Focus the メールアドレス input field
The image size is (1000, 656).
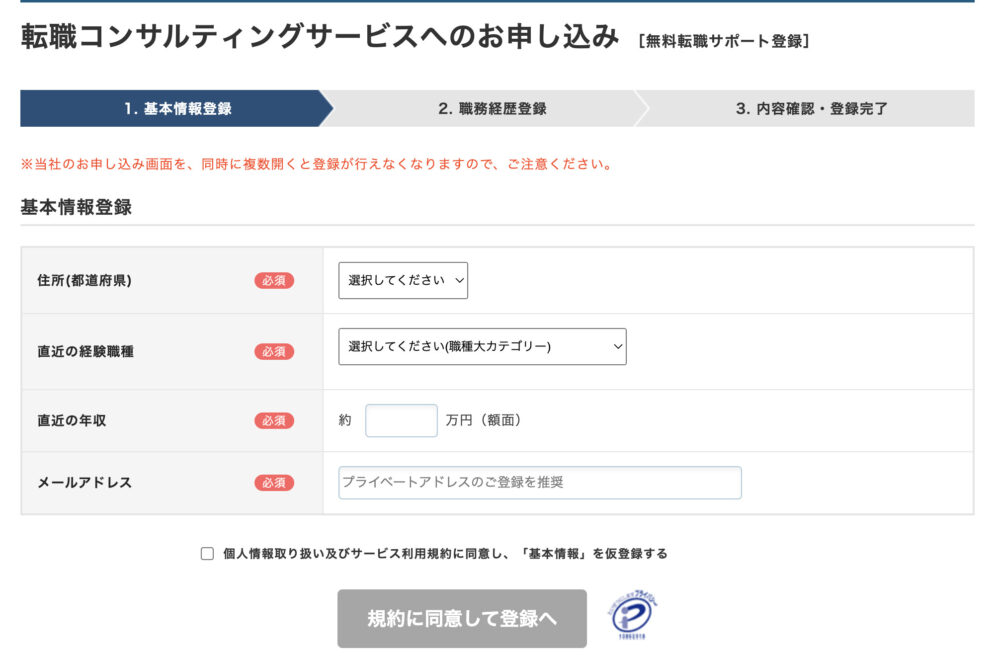coord(540,483)
